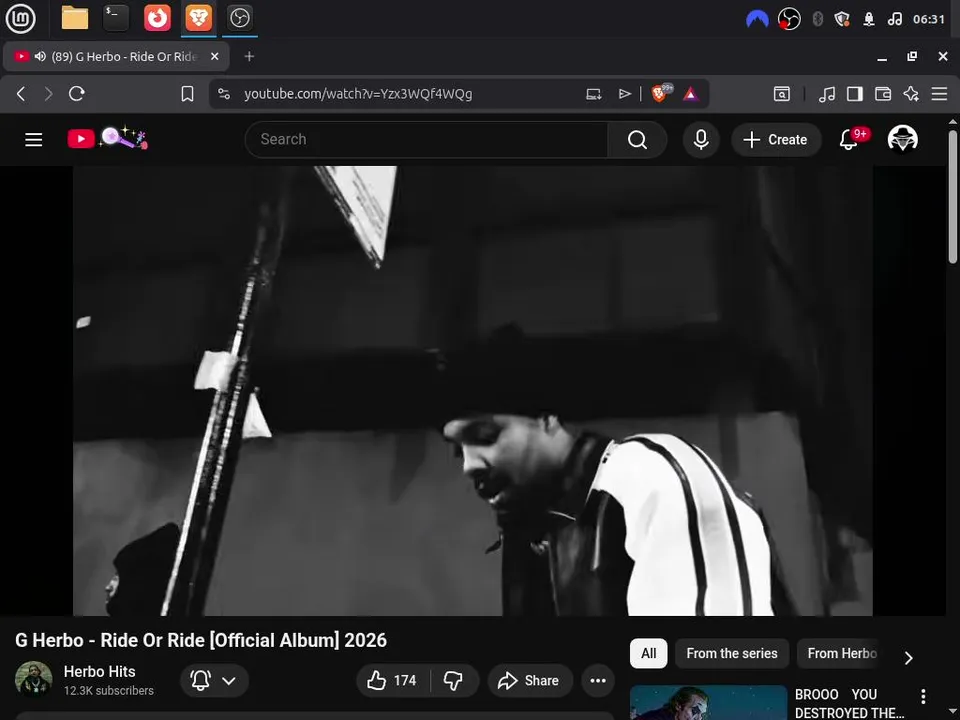Open the Brave Rewards triangle icon

point(691,94)
